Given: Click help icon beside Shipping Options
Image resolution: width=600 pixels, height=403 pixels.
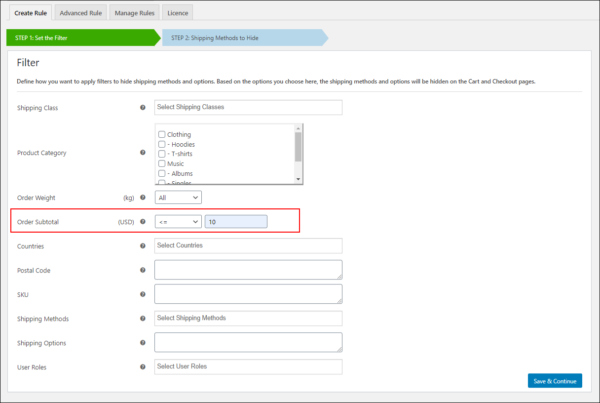Looking at the screenshot, I should point(143,343).
